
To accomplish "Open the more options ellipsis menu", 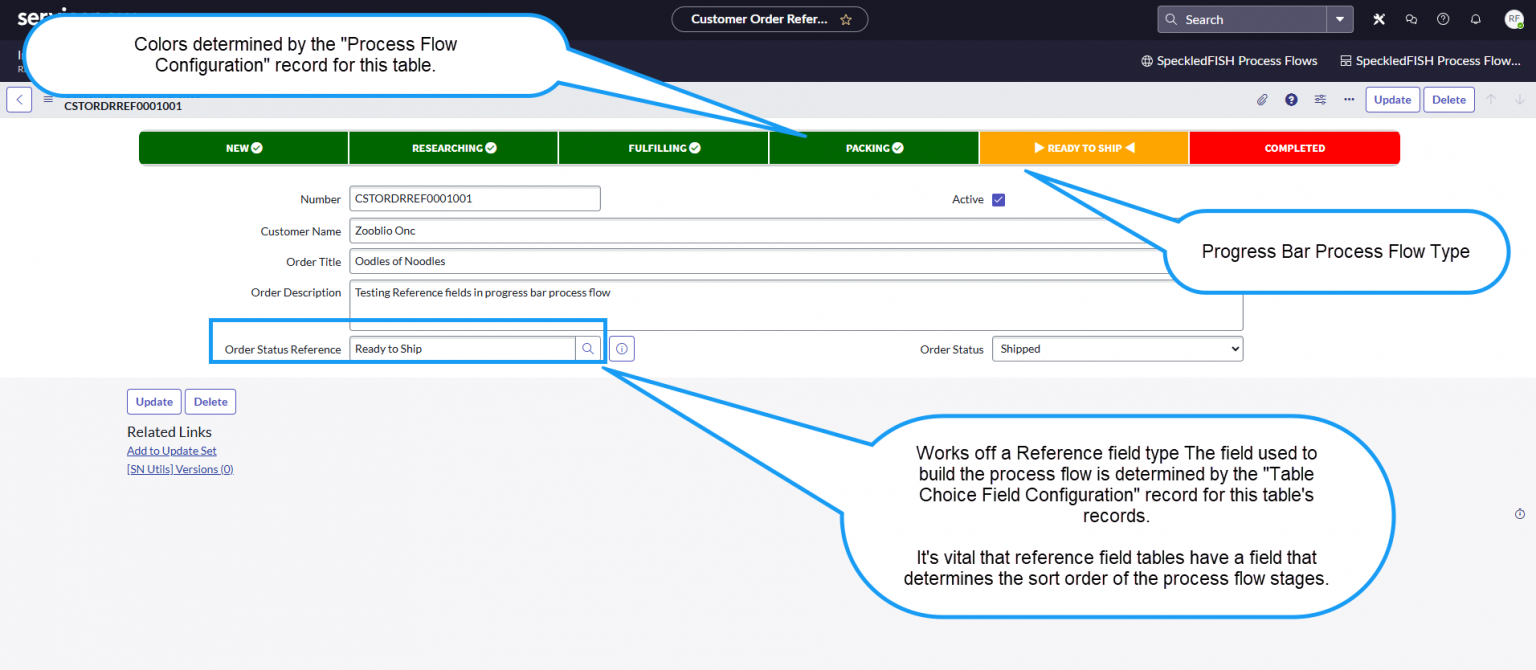I will [x=1349, y=99].
